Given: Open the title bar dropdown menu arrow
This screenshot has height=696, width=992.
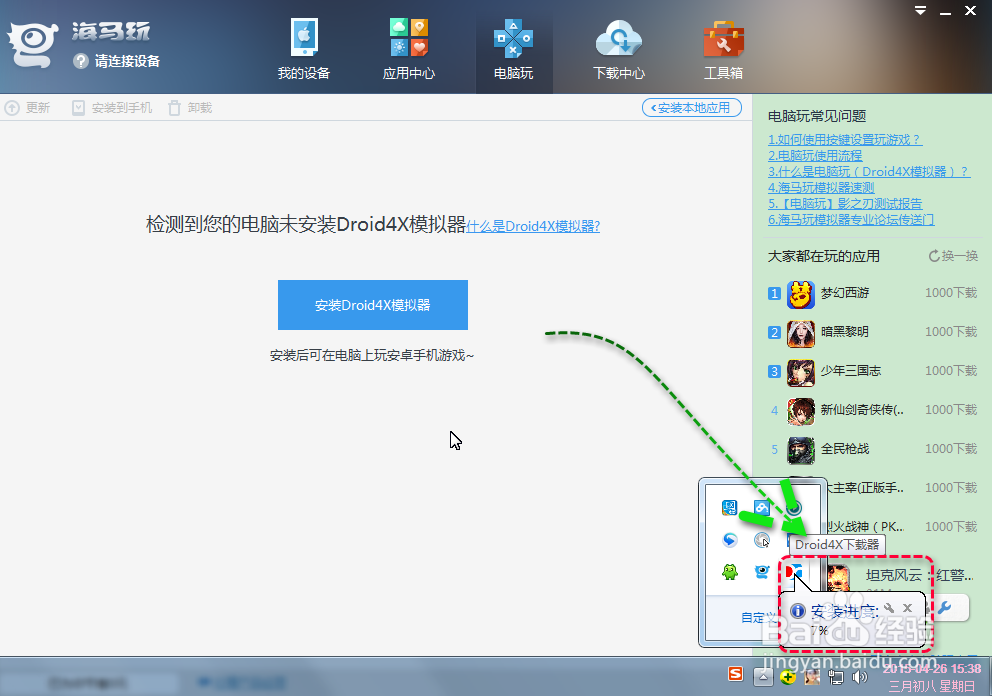Looking at the screenshot, I should pos(921,11).
